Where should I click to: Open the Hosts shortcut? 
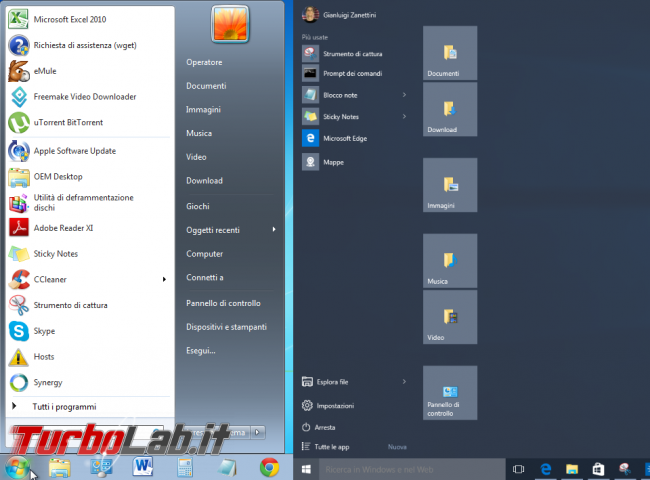click(89, 356)
